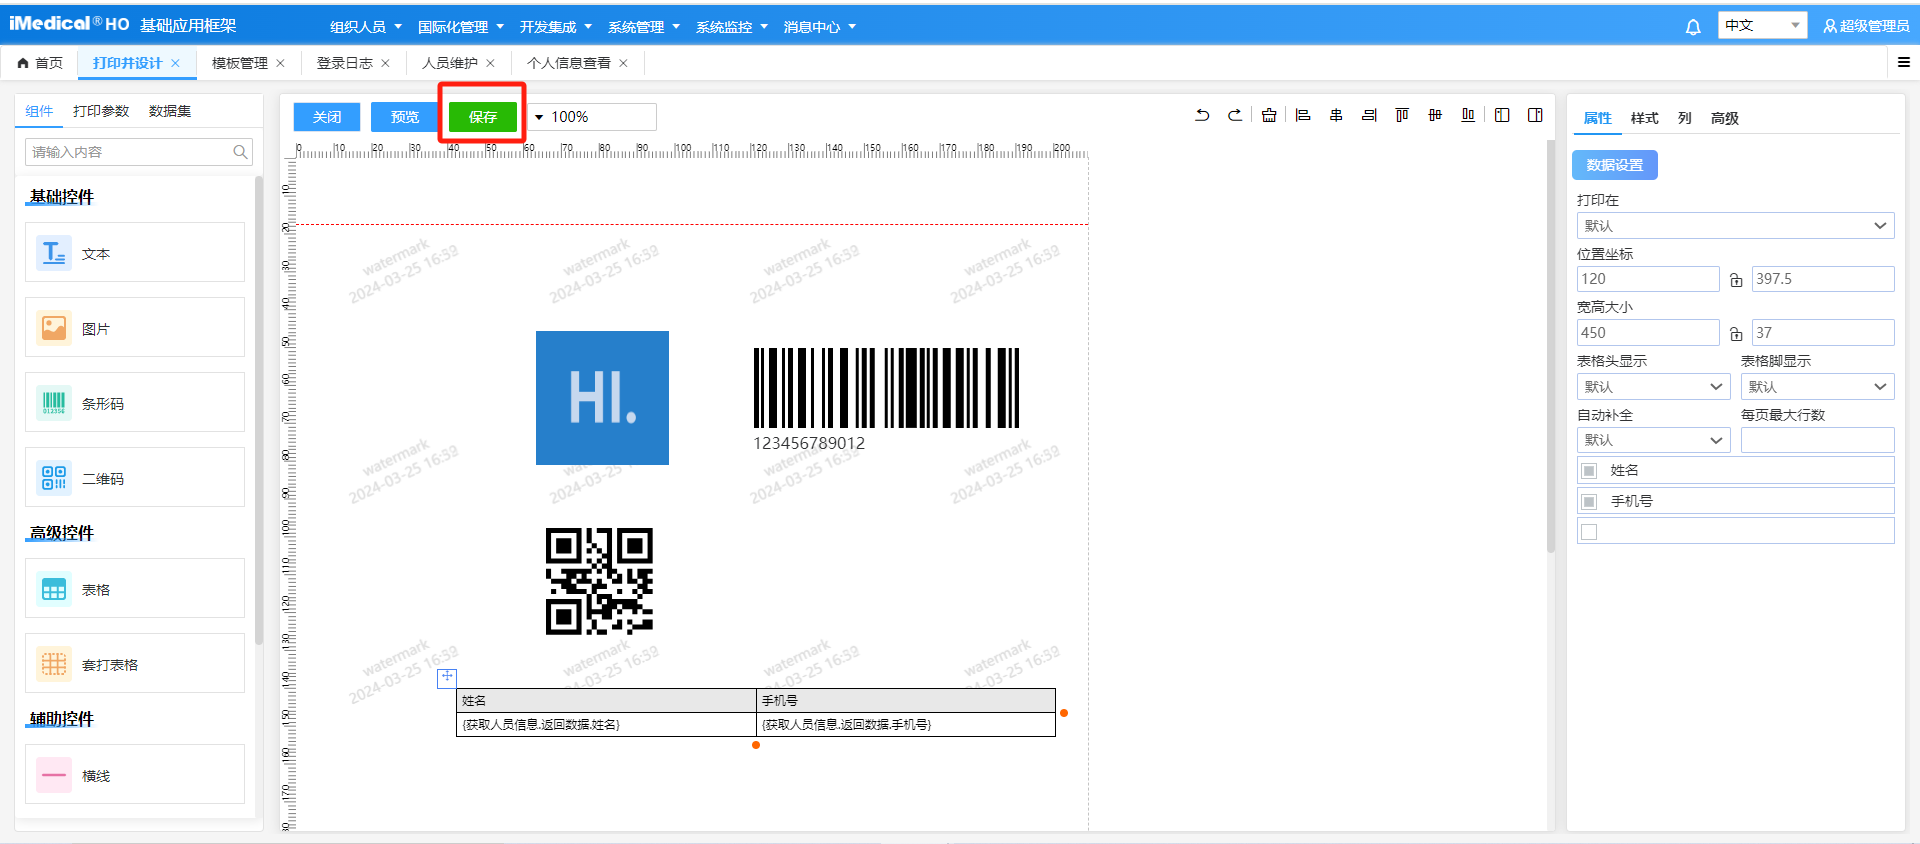Click the undo arrow icon
The image size is (1920, 844).
[1202, 116]
